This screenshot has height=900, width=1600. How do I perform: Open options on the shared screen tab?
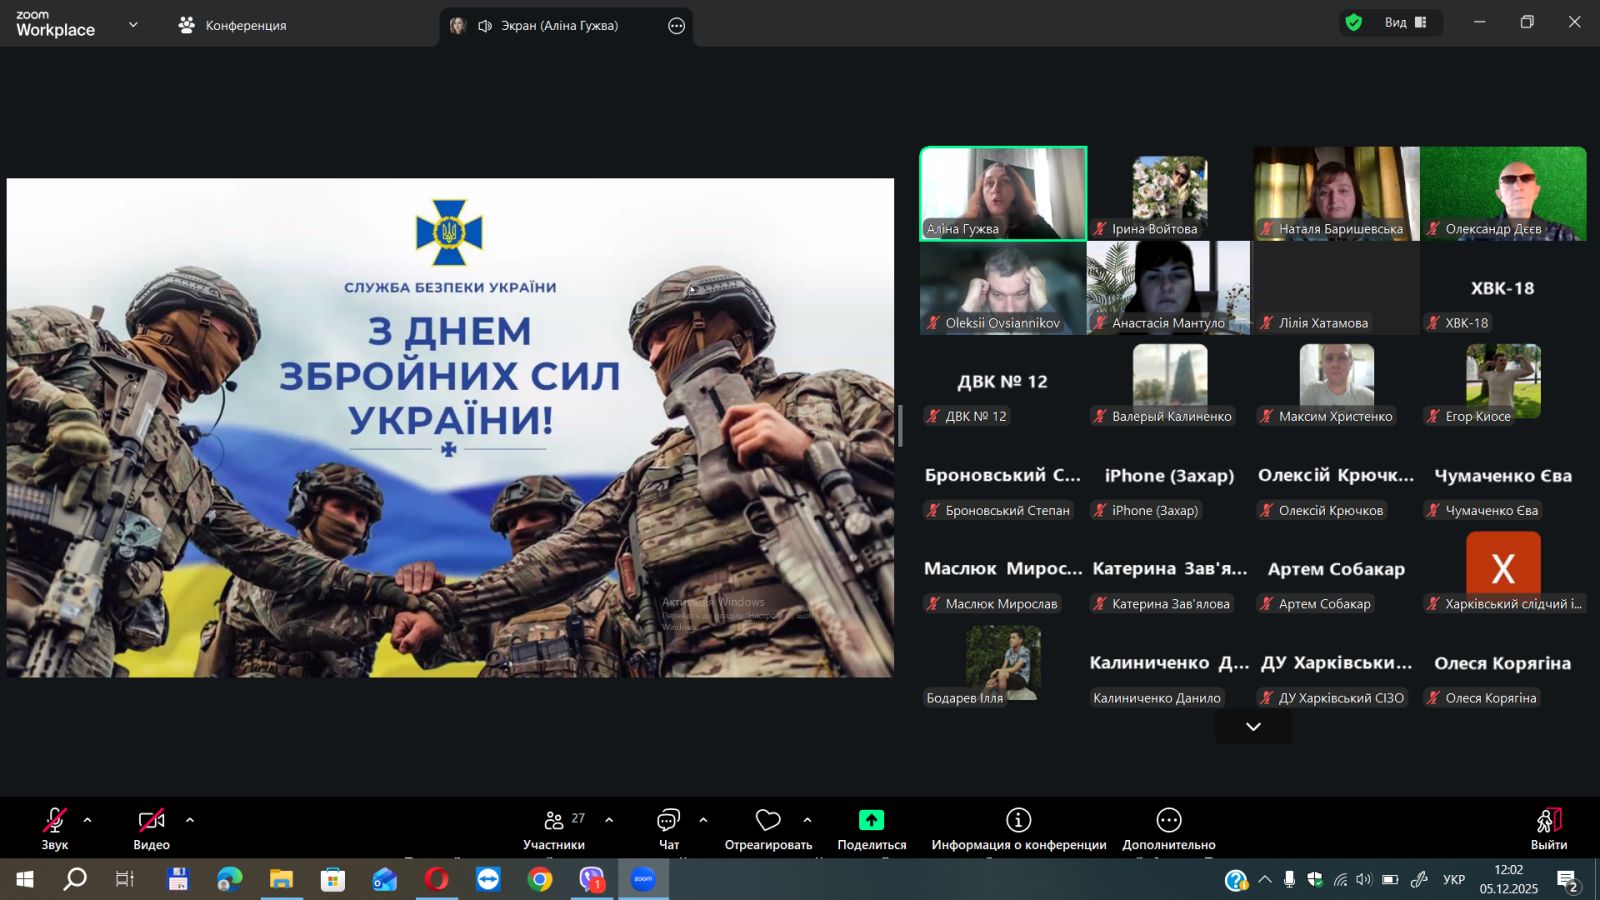coord(677,26)
